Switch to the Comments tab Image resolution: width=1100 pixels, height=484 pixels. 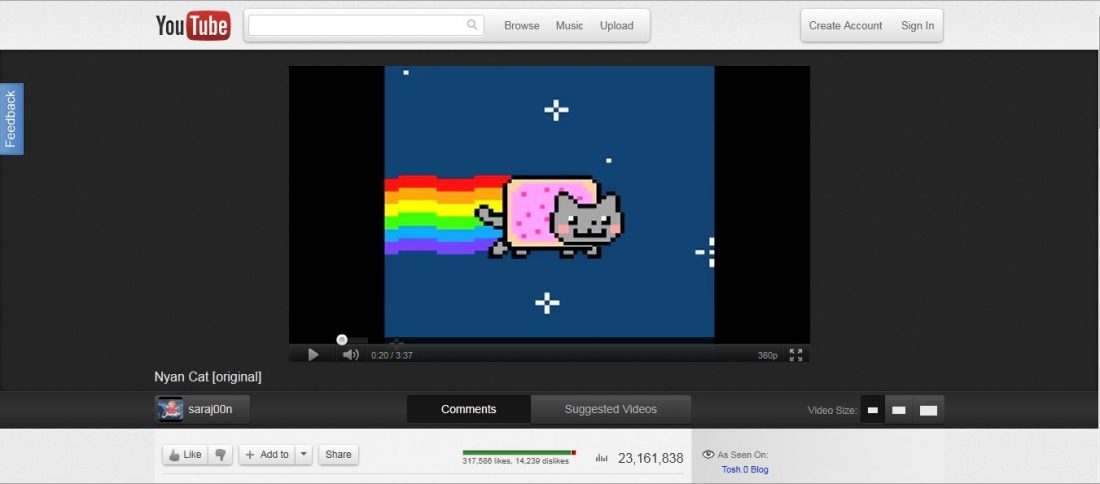pos(468,409)
